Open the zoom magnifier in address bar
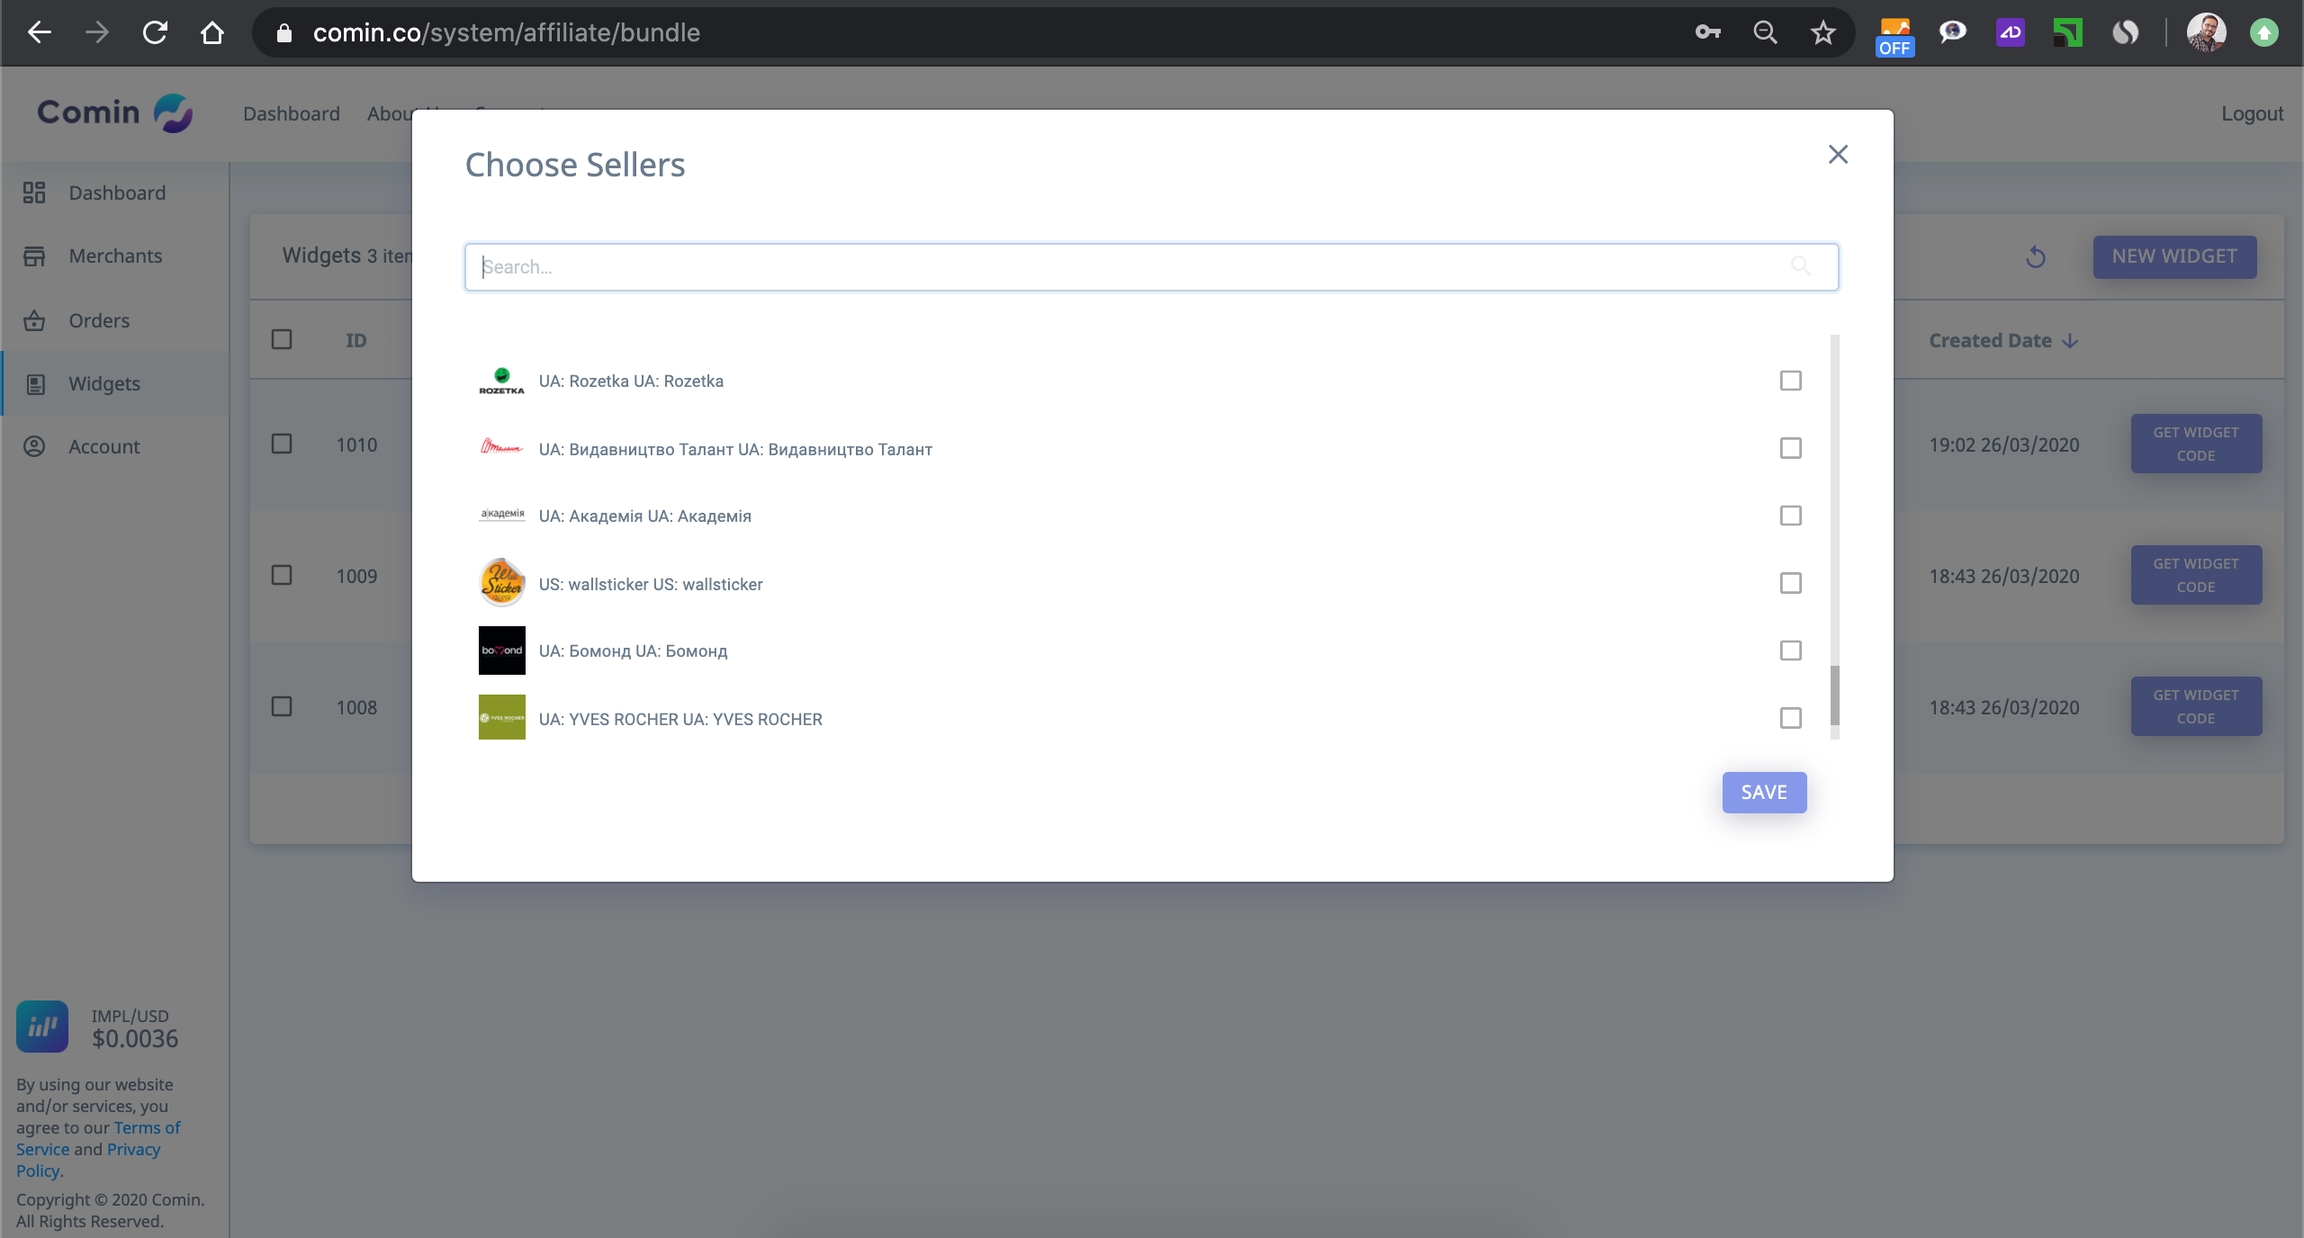2304x1238 pixels. pyautogui.click(x=1766, y=32)
